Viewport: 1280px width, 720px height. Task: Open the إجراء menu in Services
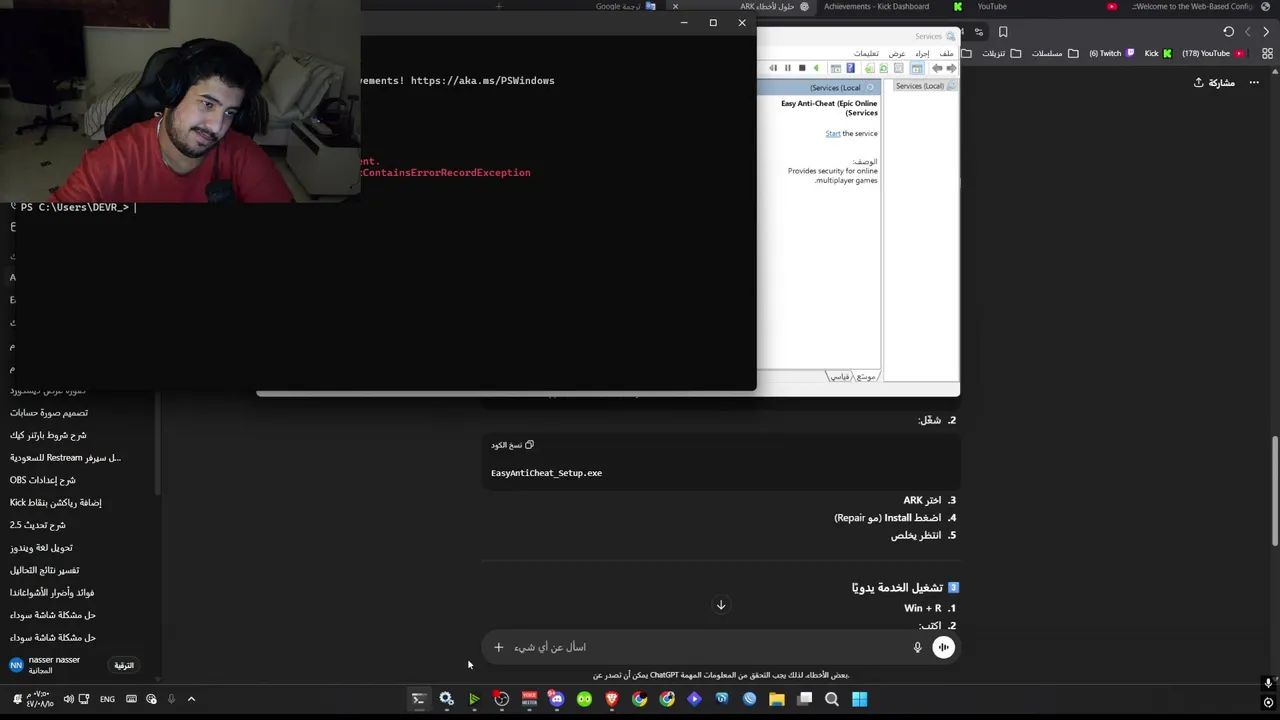[922, 54]
